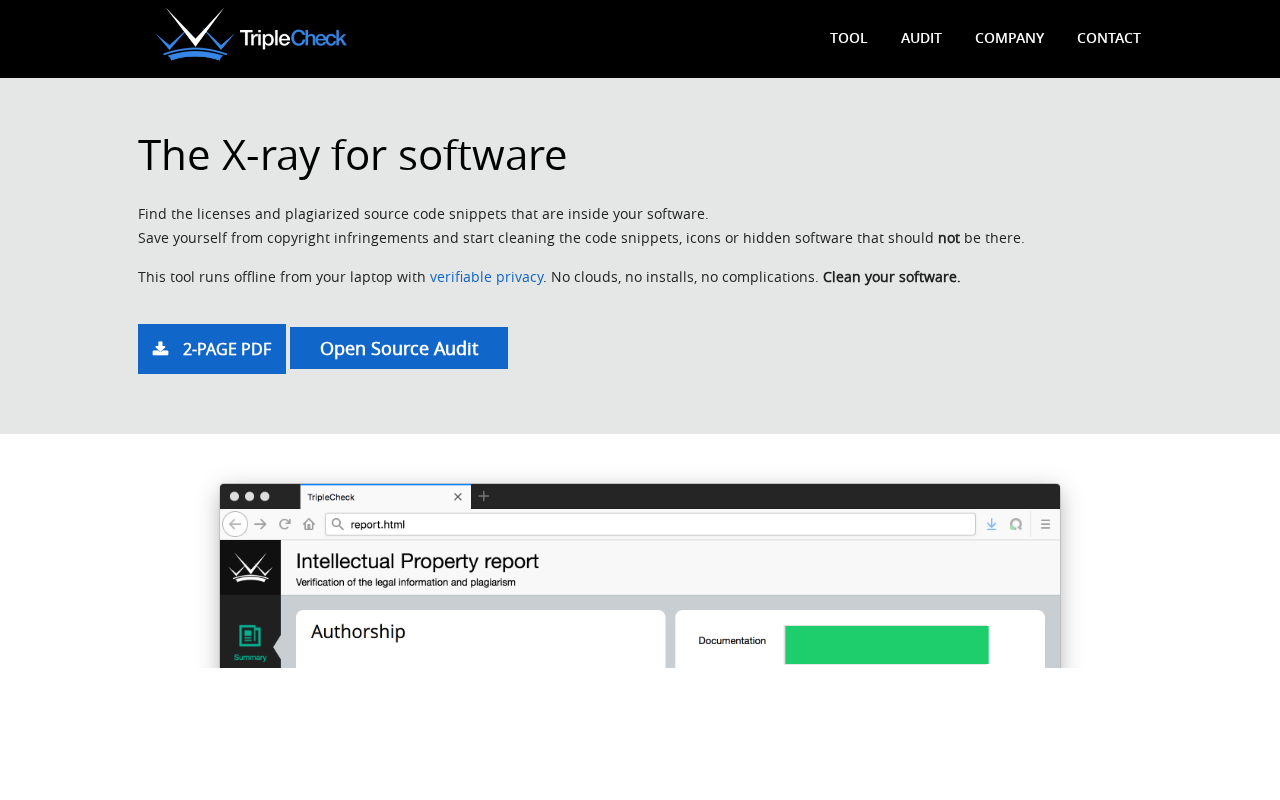This screenshot has height=800, width=1280.
Task: Open the COMPANY navigation item
Action: point(1009,38)
